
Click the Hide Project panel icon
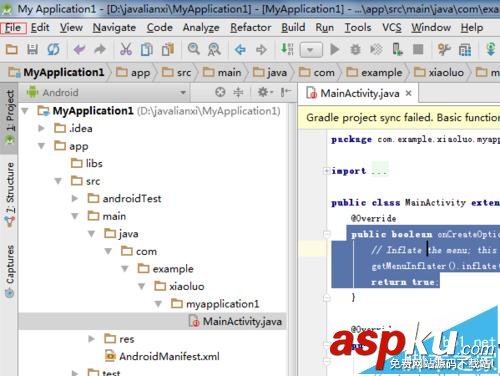pos(286,92)
